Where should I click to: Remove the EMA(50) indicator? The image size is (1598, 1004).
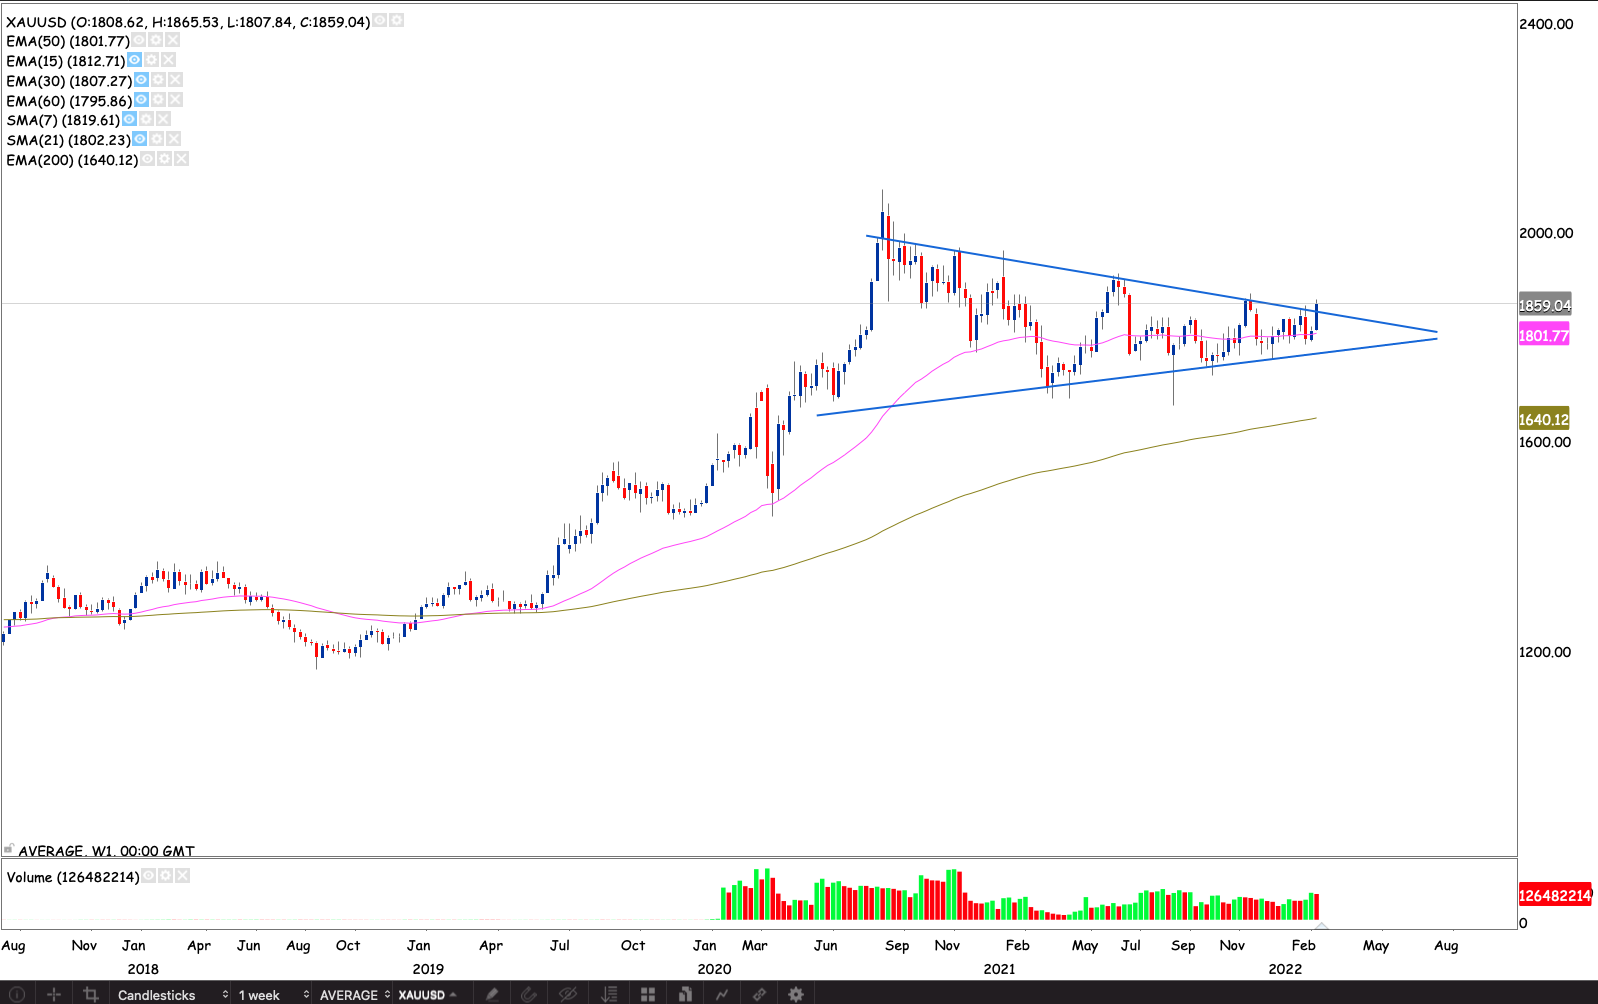pos(173,40)
